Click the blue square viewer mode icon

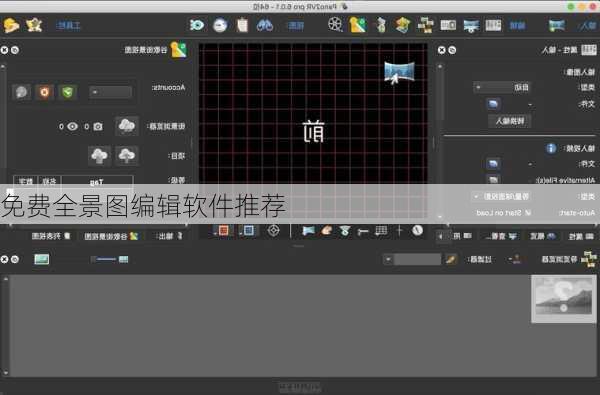click(248, 230)
